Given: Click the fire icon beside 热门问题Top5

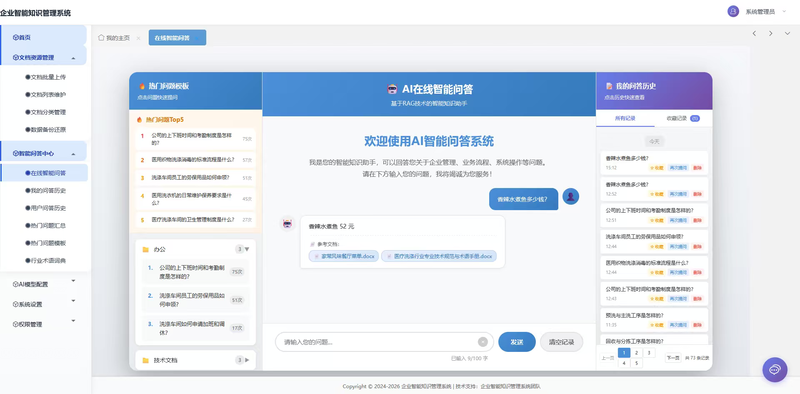Looking at the screenshot, I should (140, 120).
